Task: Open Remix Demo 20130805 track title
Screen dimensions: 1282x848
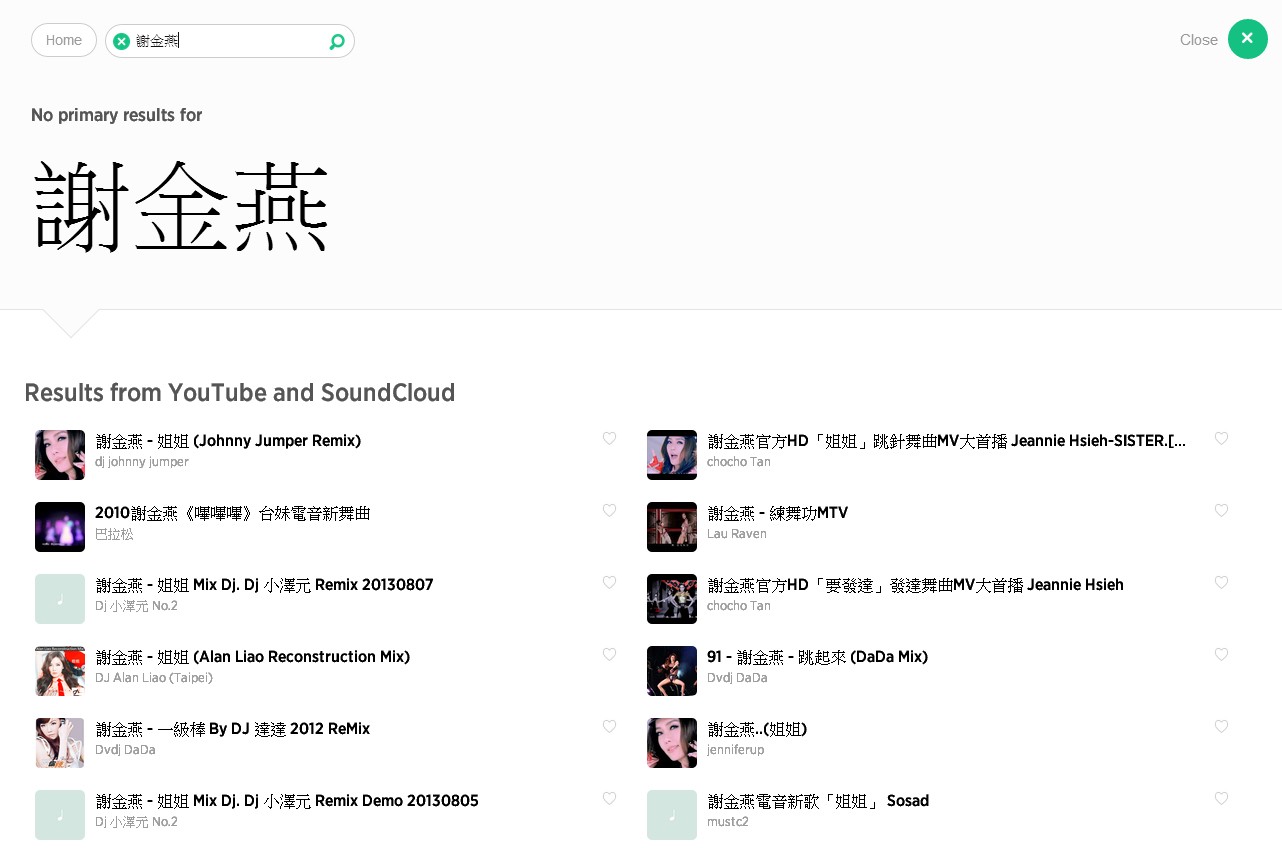Action: 287,801
